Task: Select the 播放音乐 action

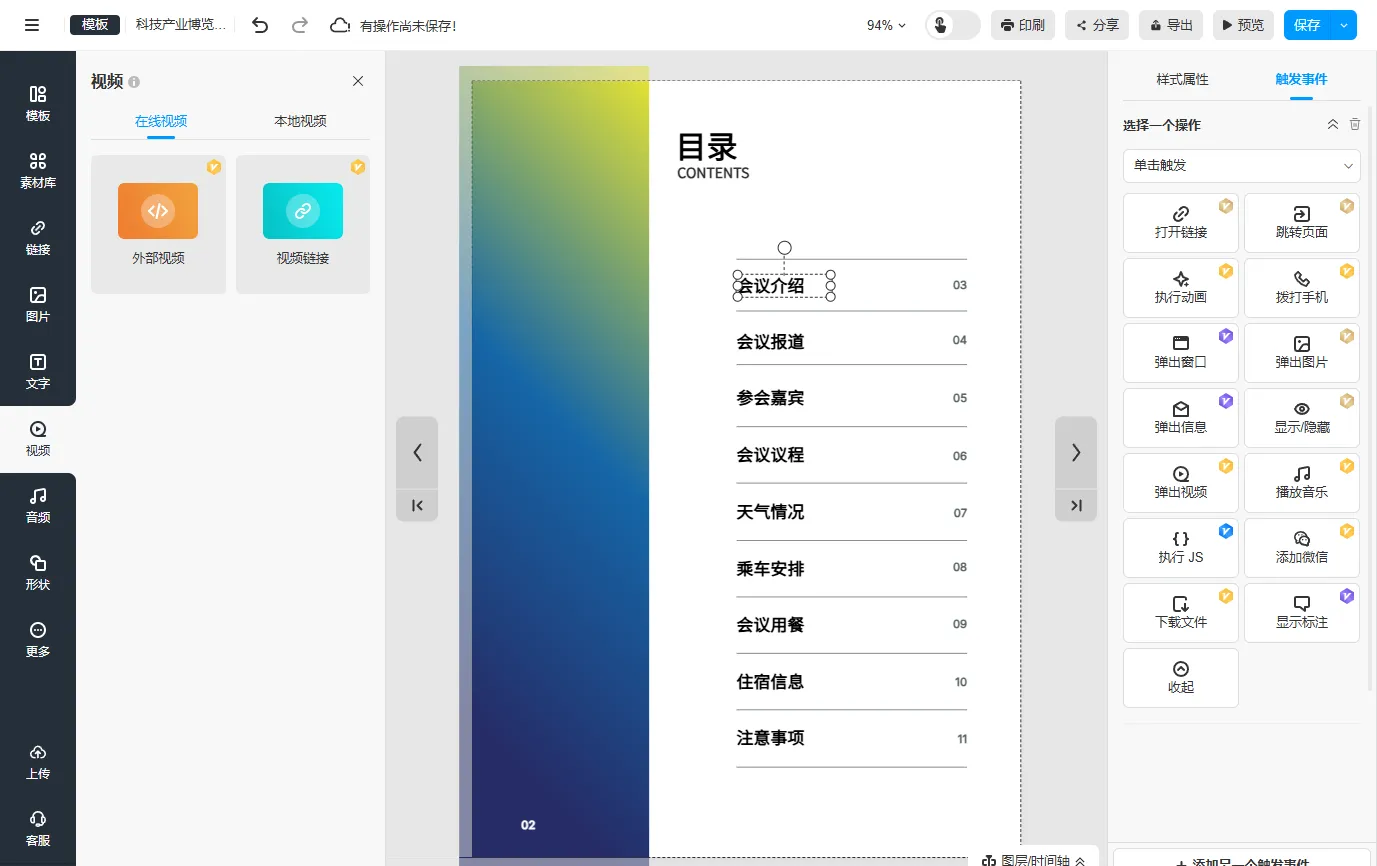Action: (x=1302, y=482)
